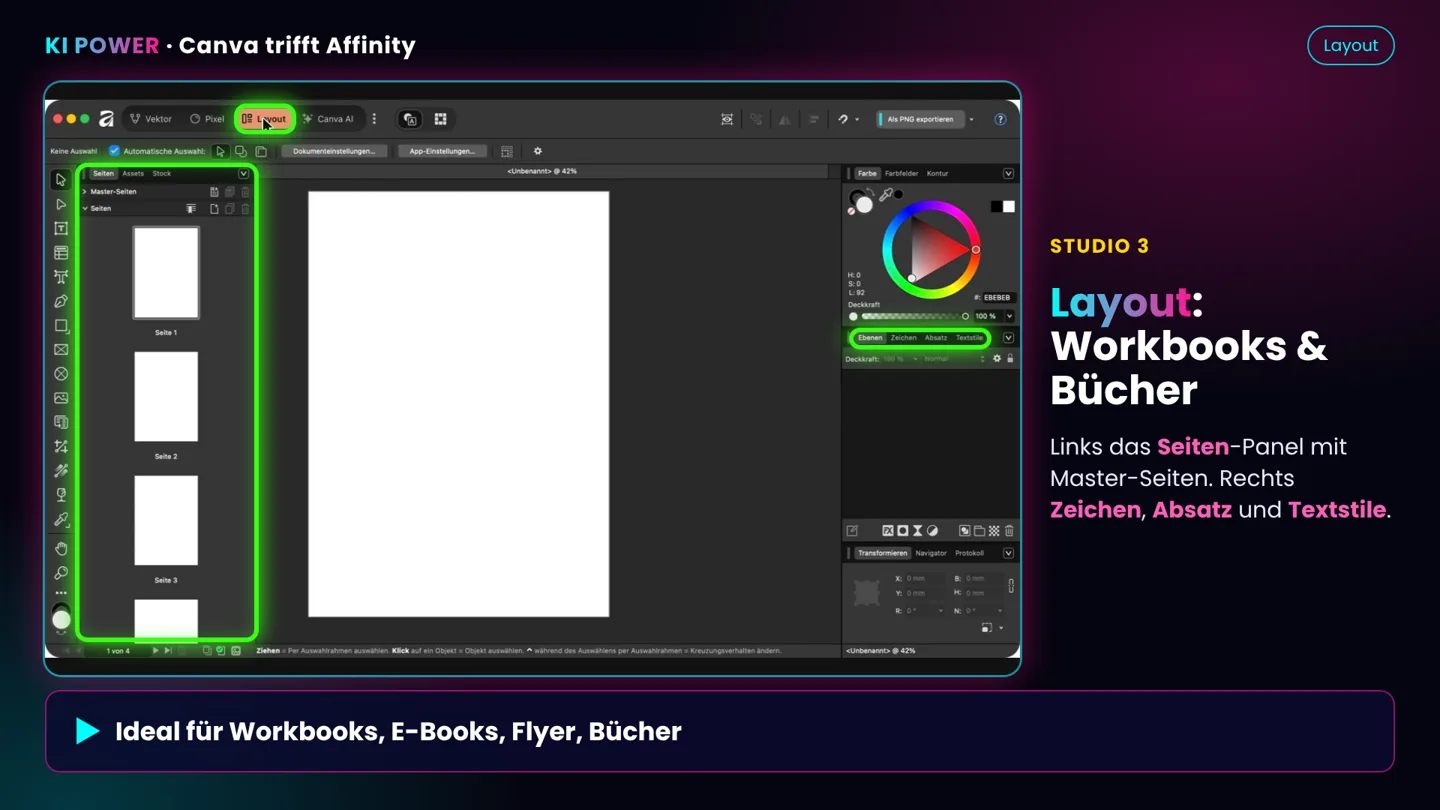Select the Picture Frame Ellipse tool

pyautogui.click(x=61, y=374)
